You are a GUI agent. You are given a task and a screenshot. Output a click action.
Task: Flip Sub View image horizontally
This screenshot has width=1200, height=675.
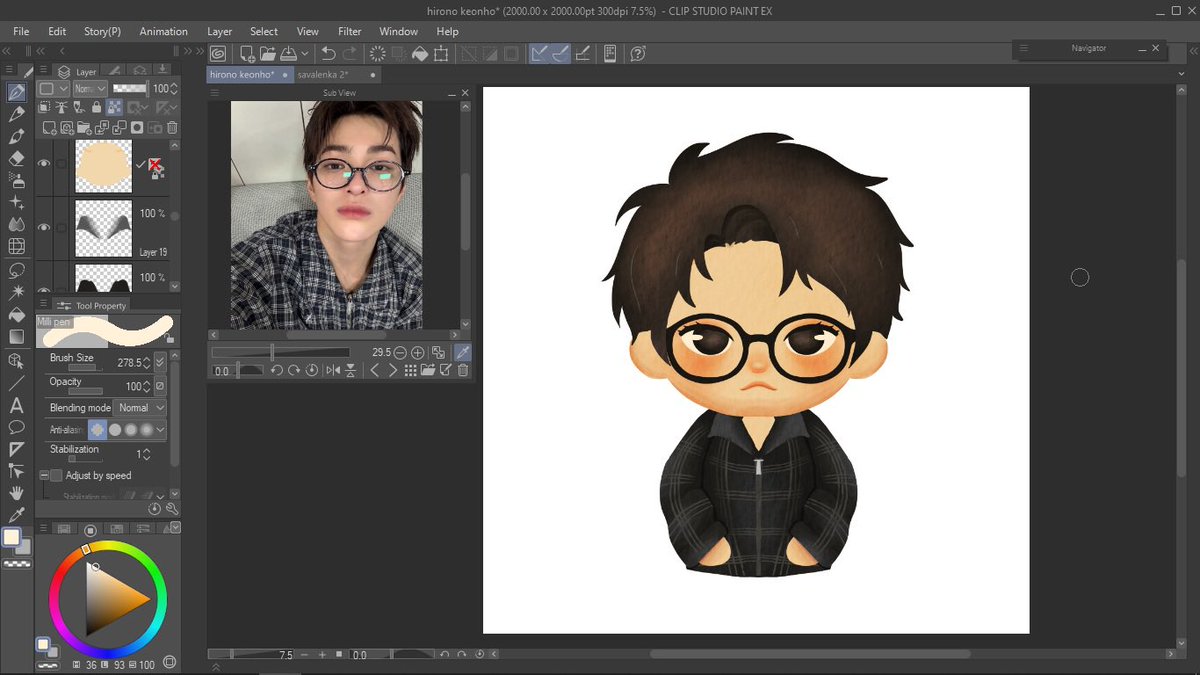pyautogui.click(x=332, y=370)
